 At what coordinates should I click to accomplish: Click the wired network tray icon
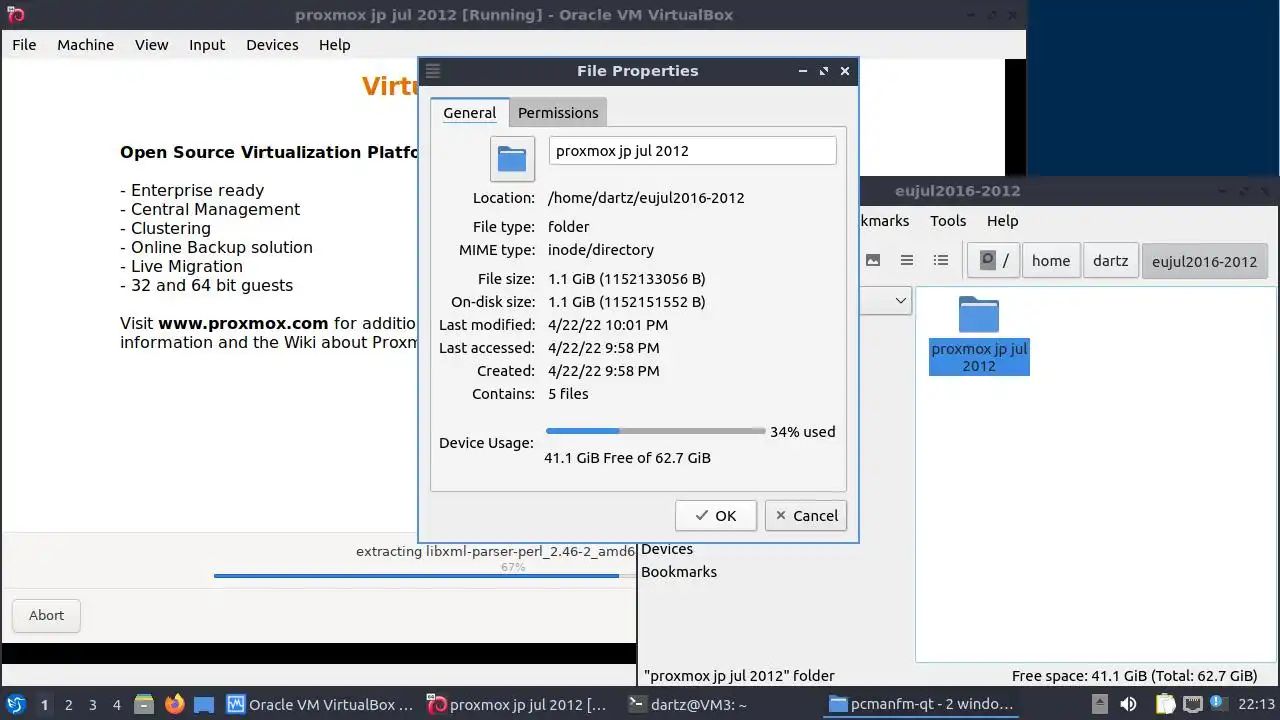click(x=1192, y=704)
